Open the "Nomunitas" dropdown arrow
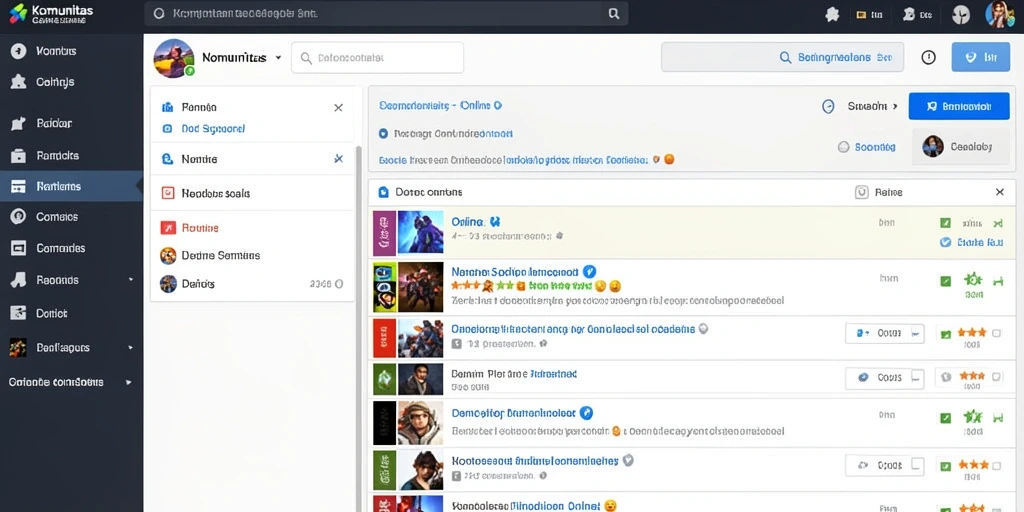The image size is (1024, 512). pyautogui.click(x=278, y=57)
